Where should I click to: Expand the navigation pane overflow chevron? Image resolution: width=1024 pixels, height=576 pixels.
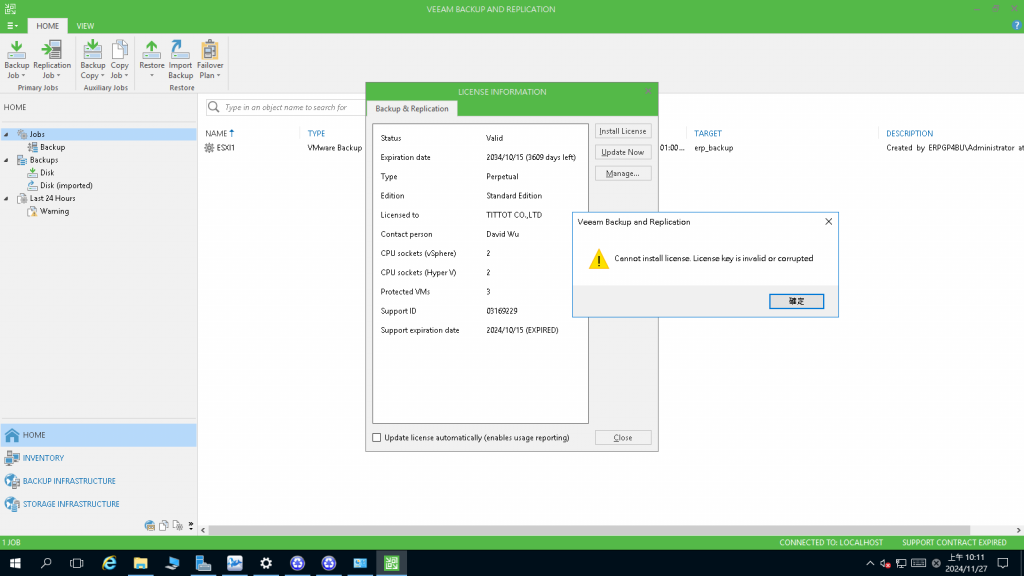(x=191, y=526)
